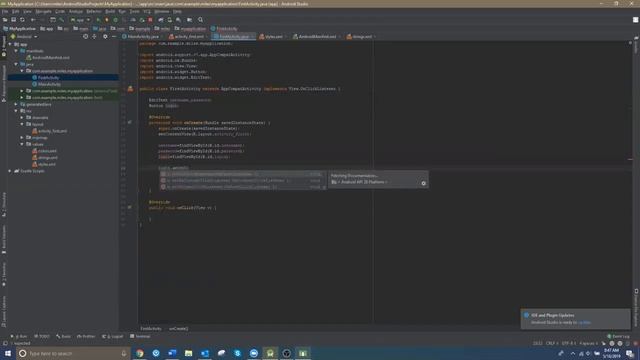Open the File menu

click(5, 11)
